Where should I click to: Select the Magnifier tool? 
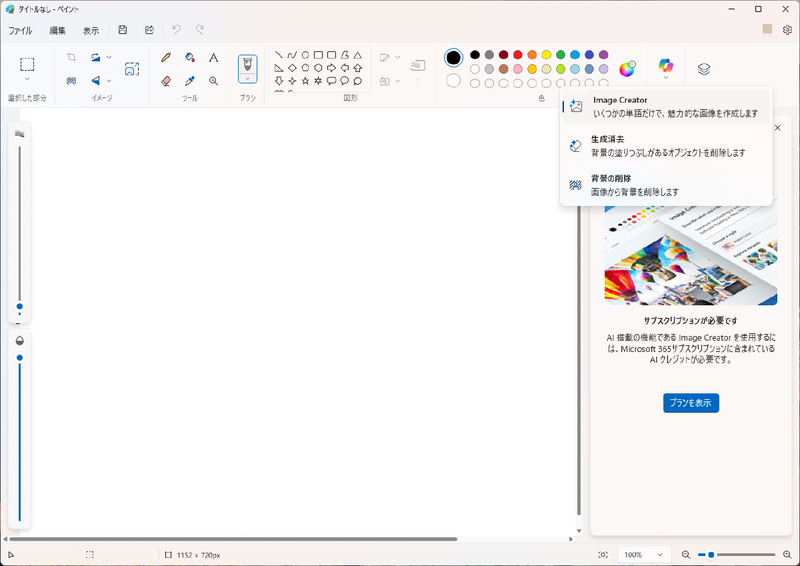(x=213, y=81)
